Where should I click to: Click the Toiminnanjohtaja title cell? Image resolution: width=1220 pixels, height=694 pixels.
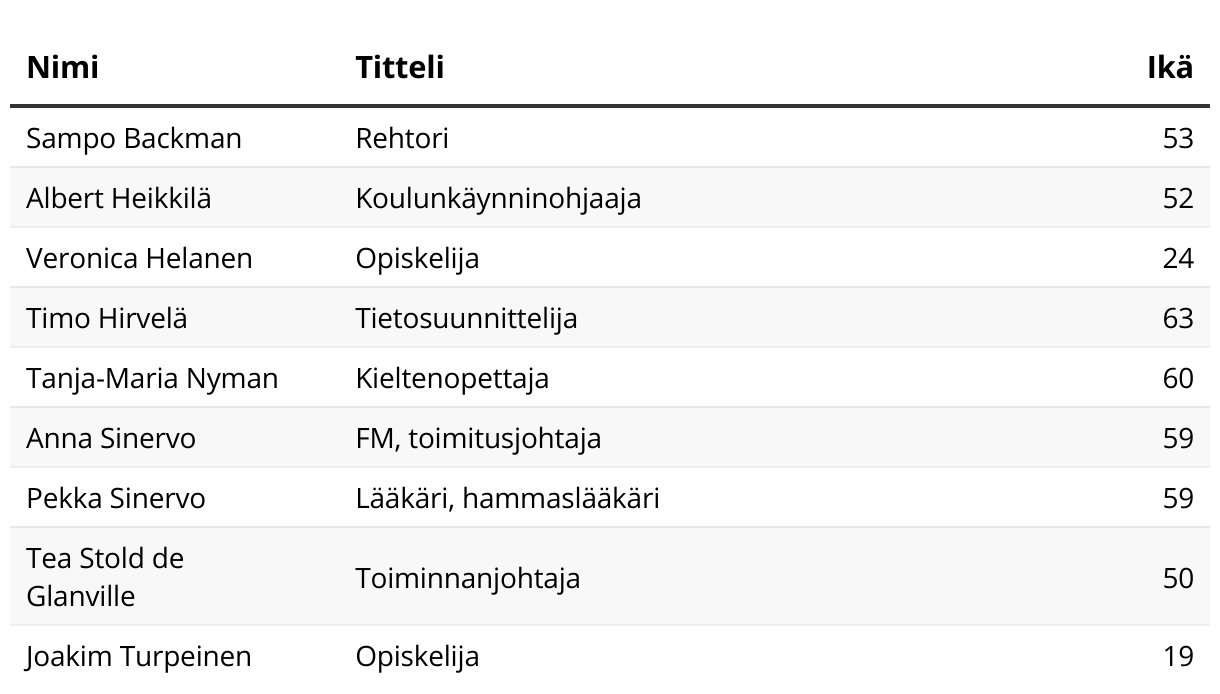(467, 578)
